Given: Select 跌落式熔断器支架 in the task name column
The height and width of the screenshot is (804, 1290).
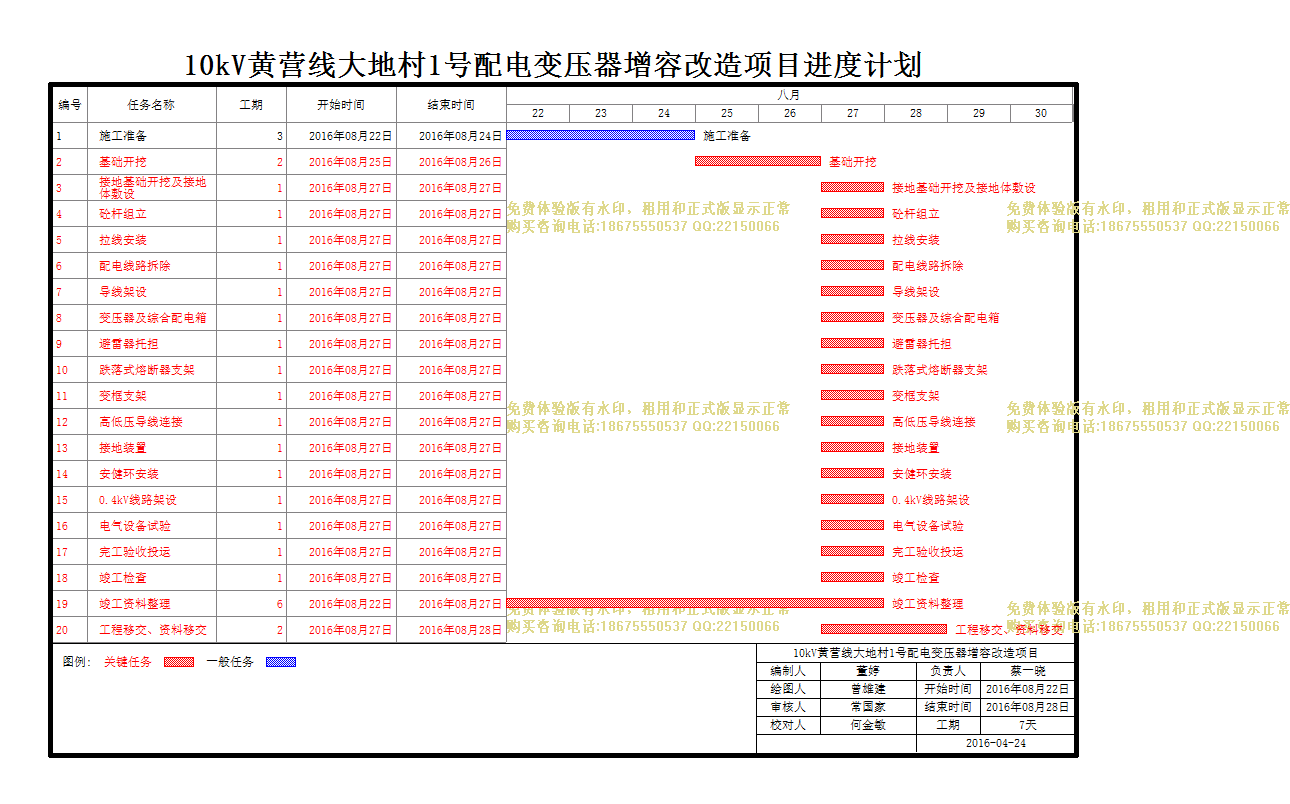Looking at the screenshot, I should click(x=147, y=370).
